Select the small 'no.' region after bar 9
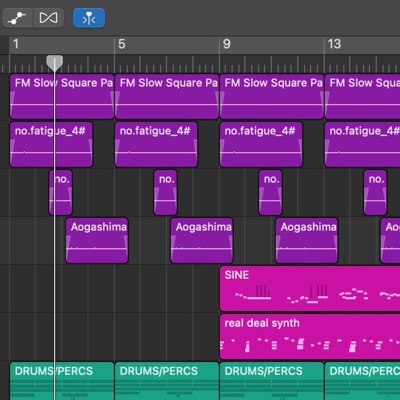Screen dimensions: 400x400 click(x=270, y=193)
